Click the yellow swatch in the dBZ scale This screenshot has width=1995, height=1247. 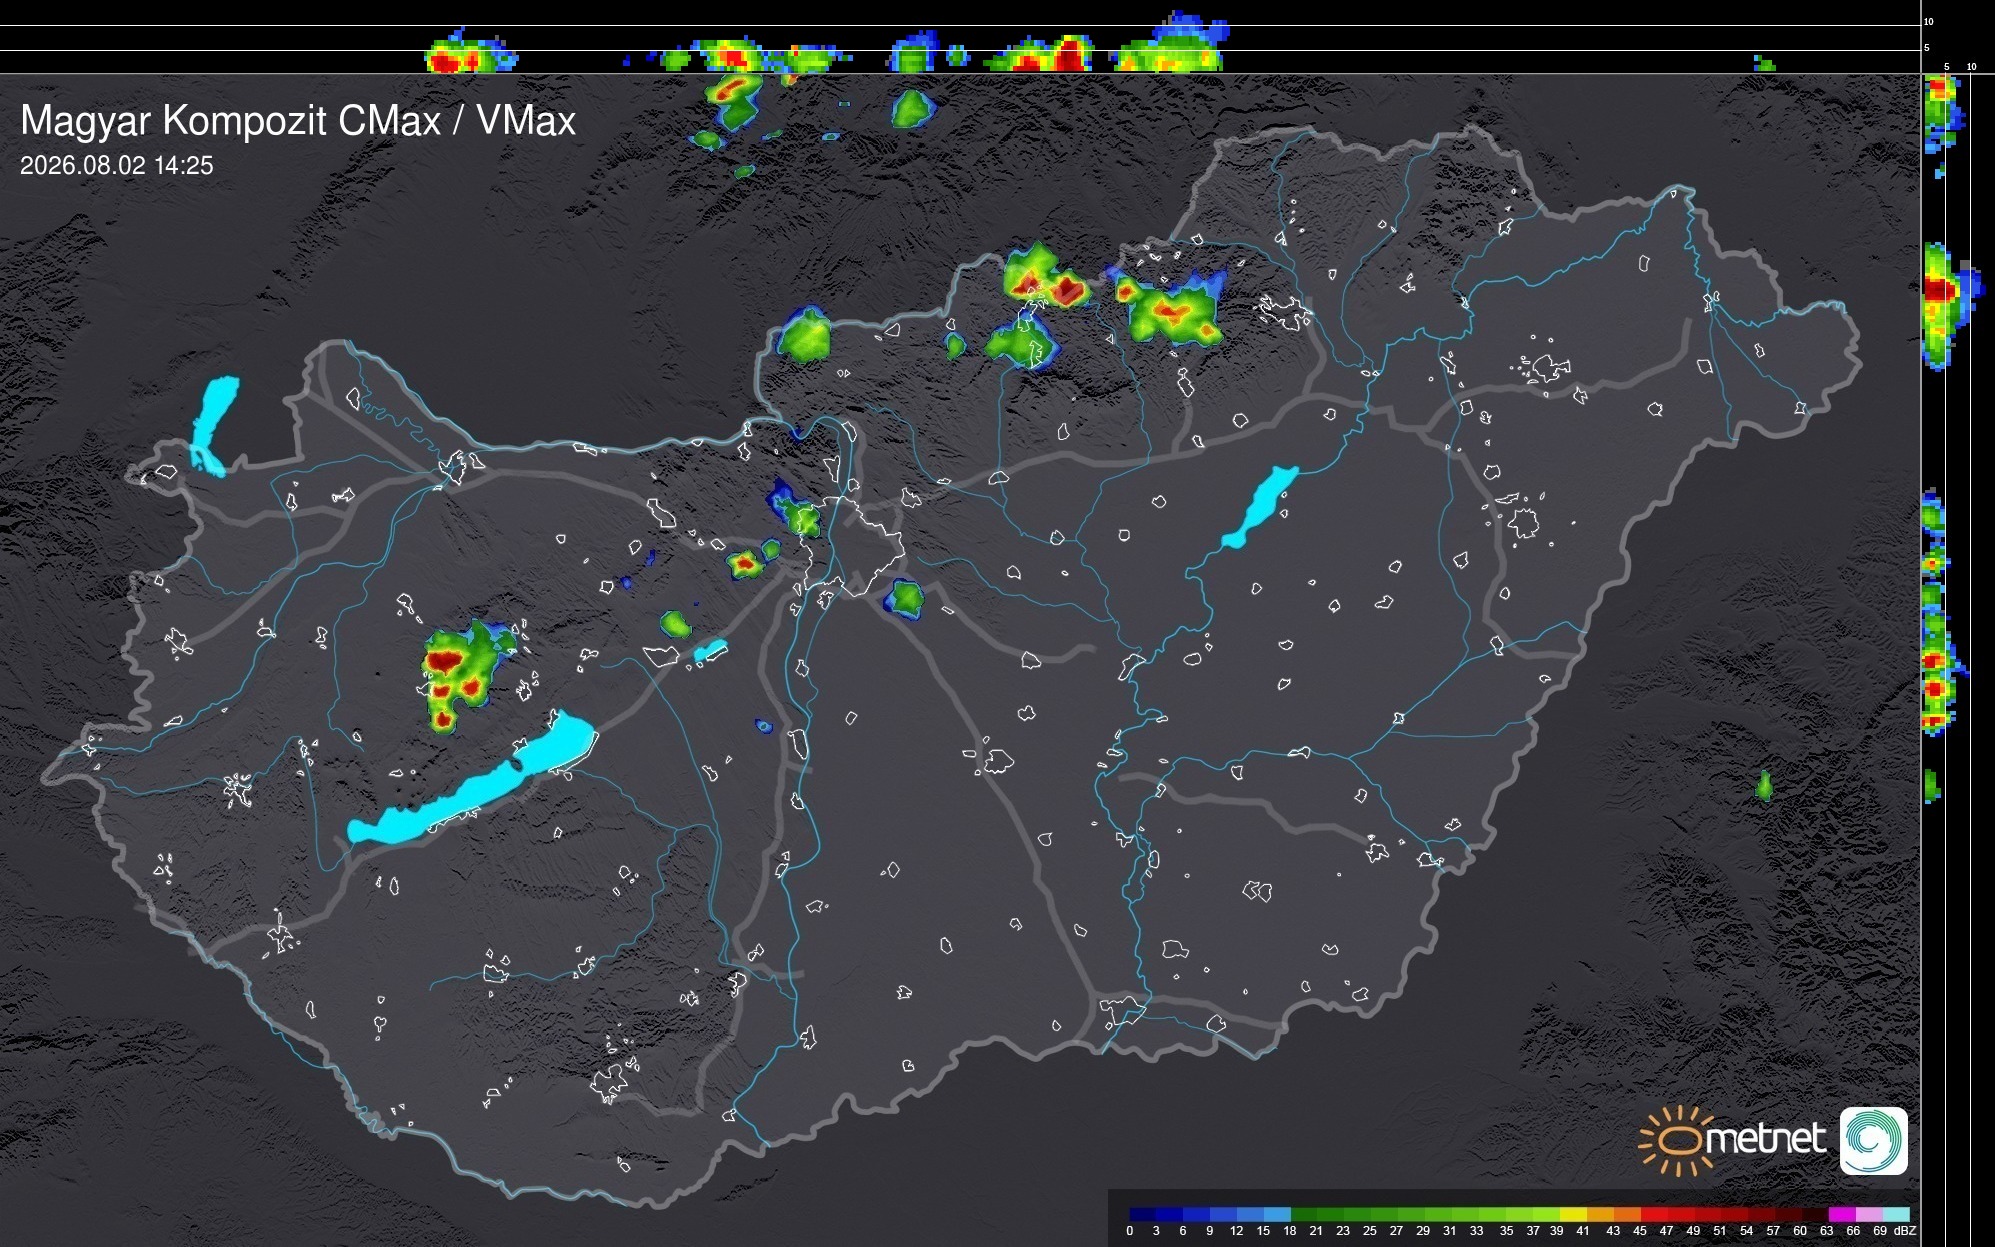(1573, 1214)
